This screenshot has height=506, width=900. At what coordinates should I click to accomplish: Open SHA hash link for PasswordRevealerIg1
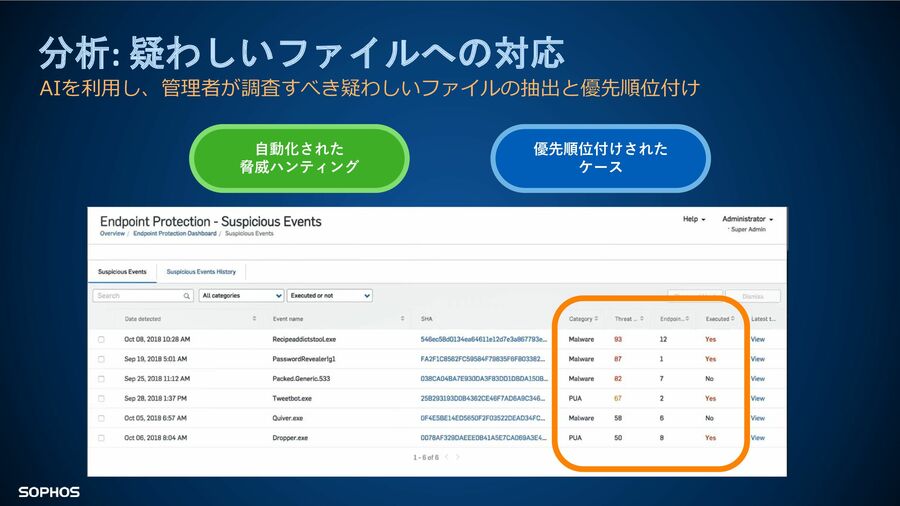click(484, 359)
